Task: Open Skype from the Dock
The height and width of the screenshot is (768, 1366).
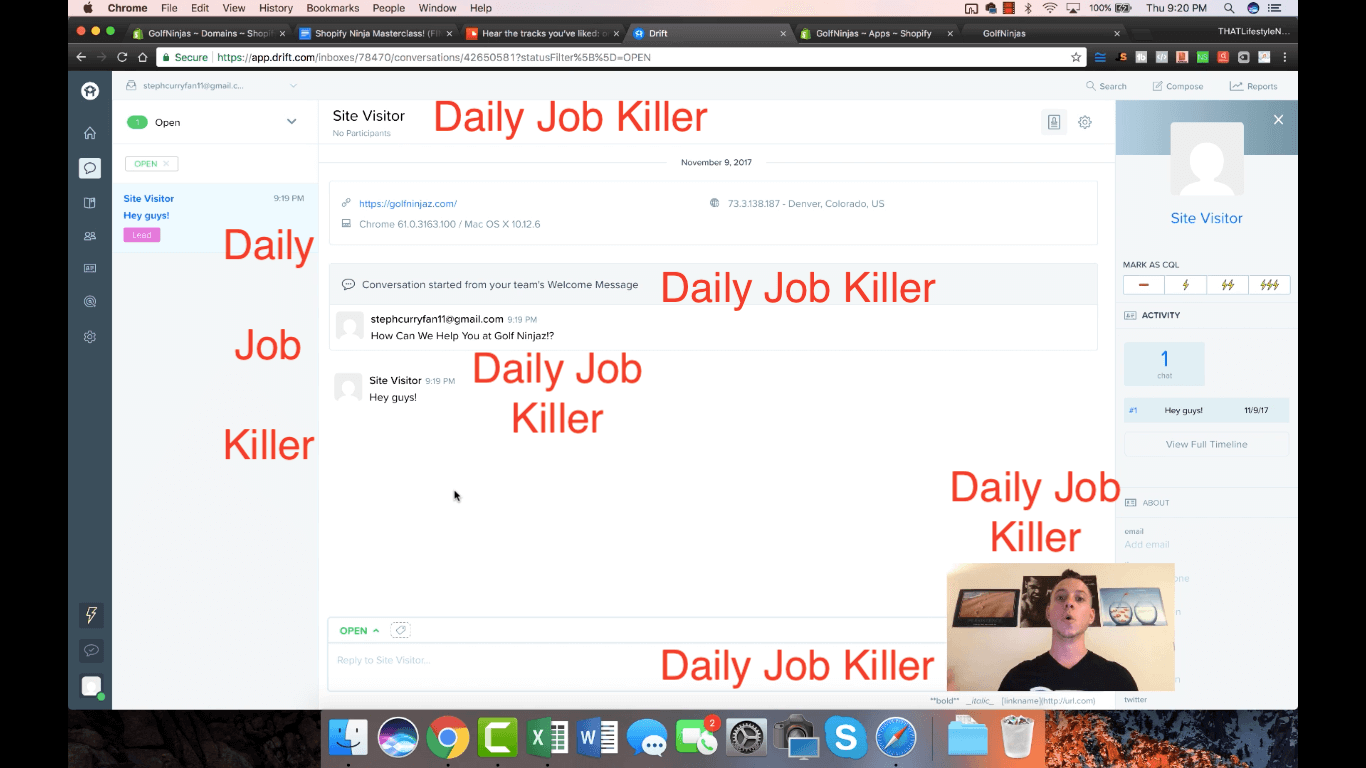Action: 846,739
